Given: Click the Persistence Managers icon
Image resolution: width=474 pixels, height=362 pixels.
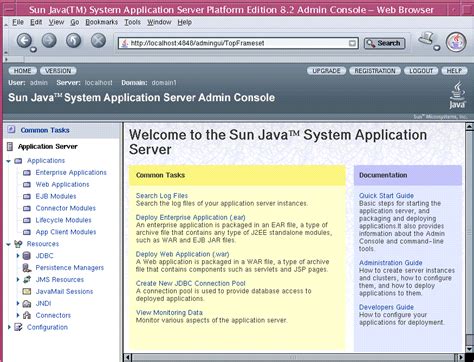Looking at the screenshot, I should click(x=27, y=268).
